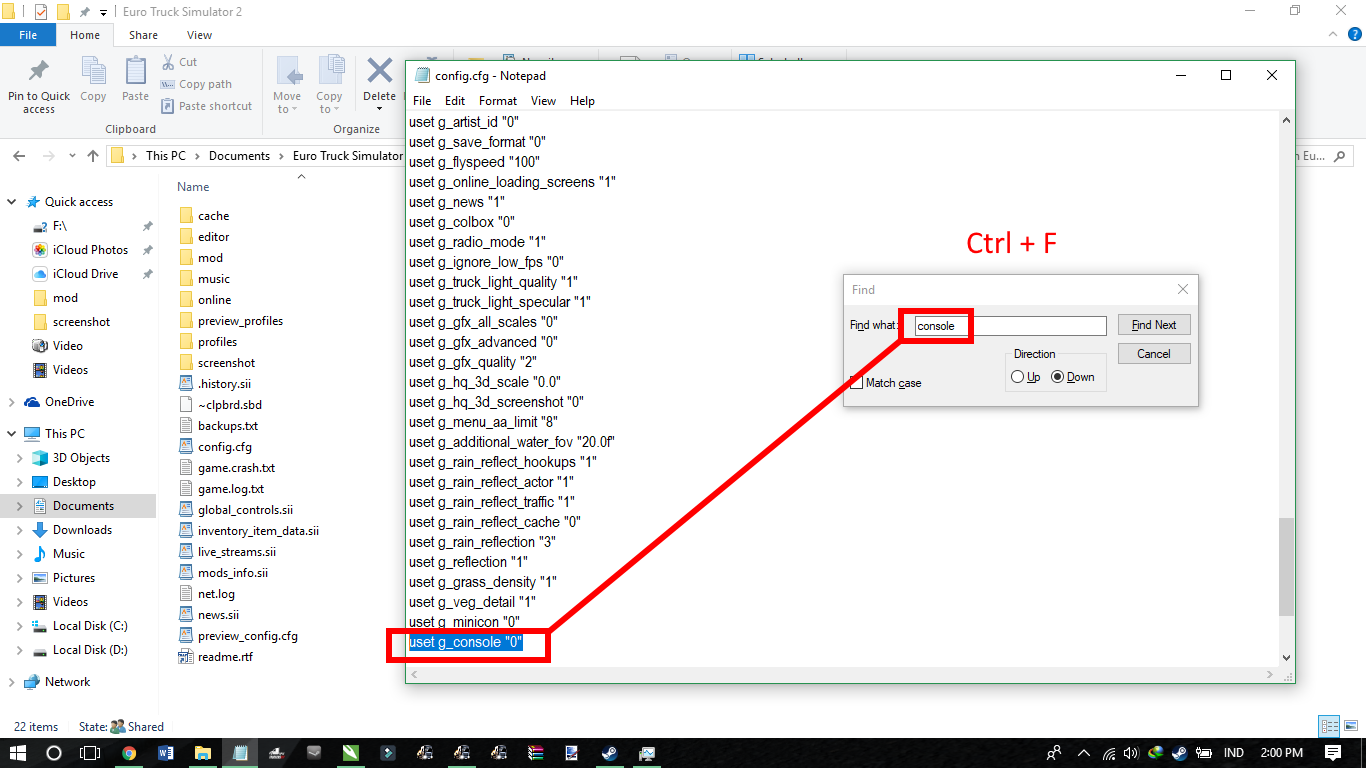Open Steam from the taskbar
This screenshot has width=1366, height=768.
pyautogui.click(x=608, y=753)
